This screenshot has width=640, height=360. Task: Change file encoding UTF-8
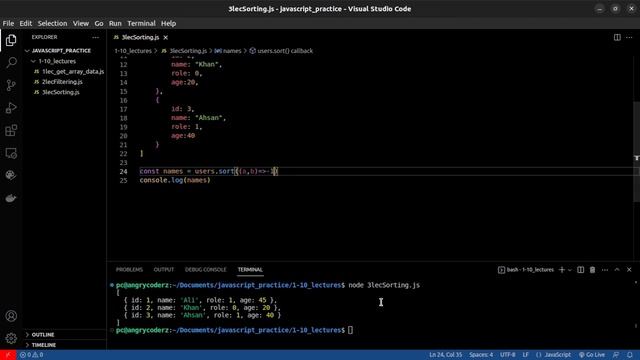coord(507,355)
